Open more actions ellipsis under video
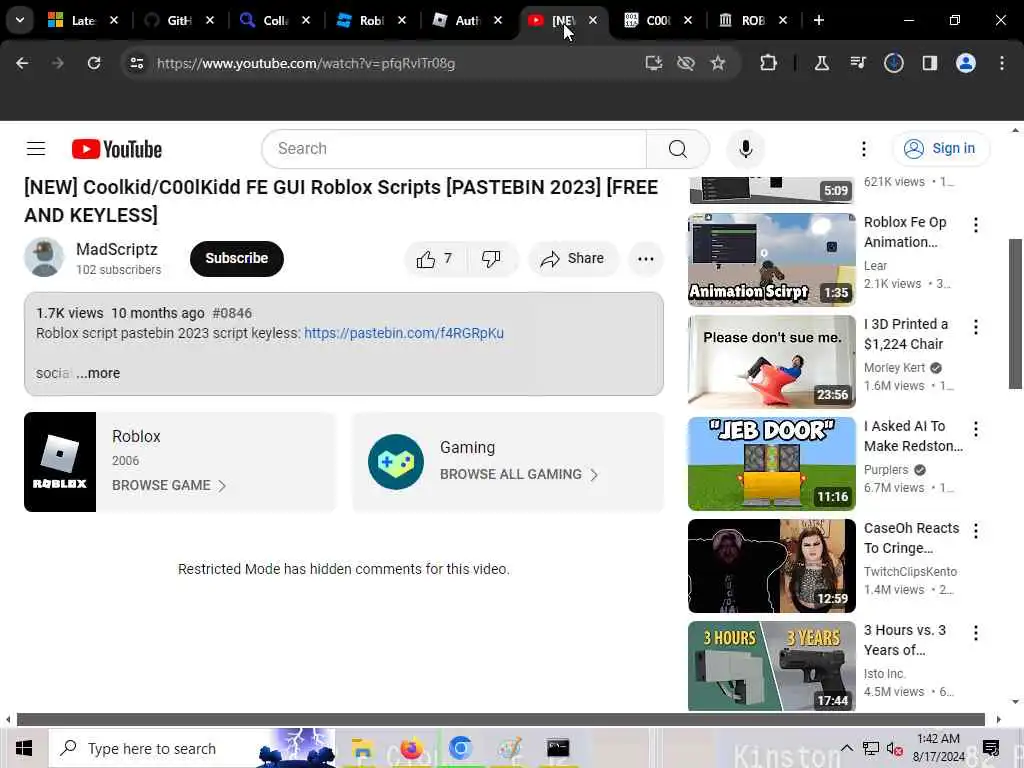This screenshot has height=768, width=1024. (645, 259)
